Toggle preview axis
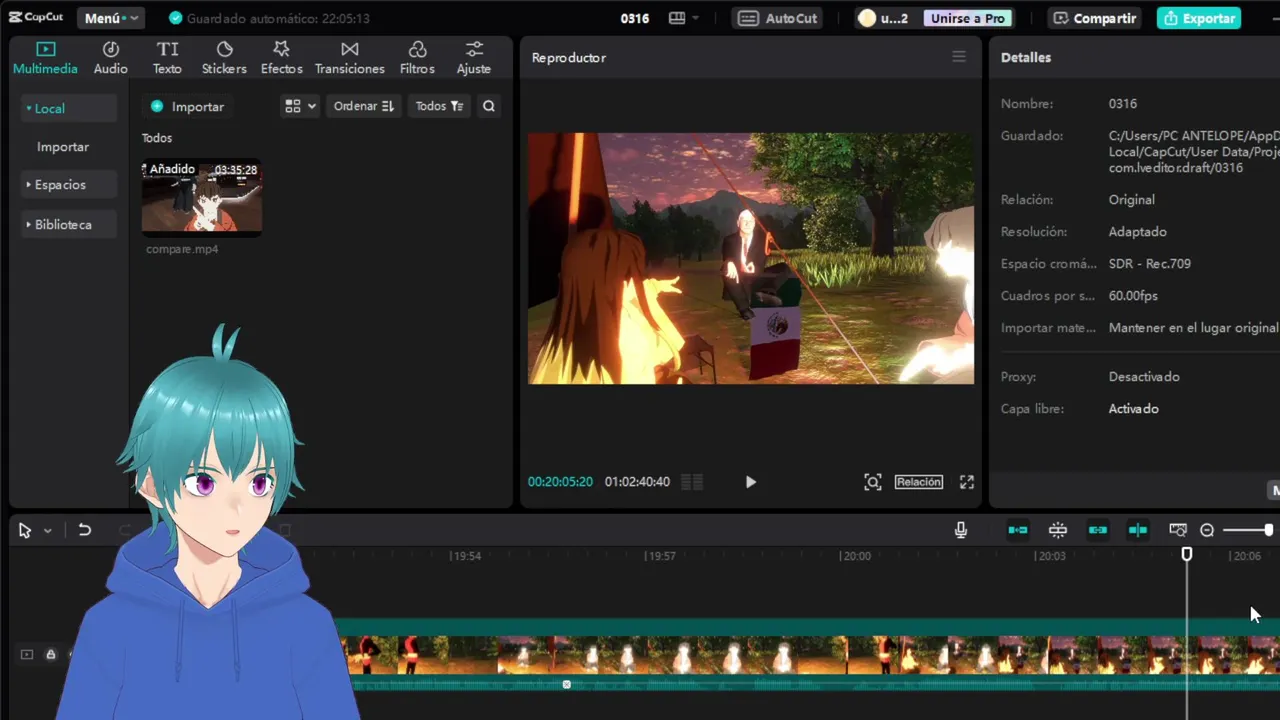Image resolution: width=1280 pixels, height=720 pixels. pos(1138,530)
